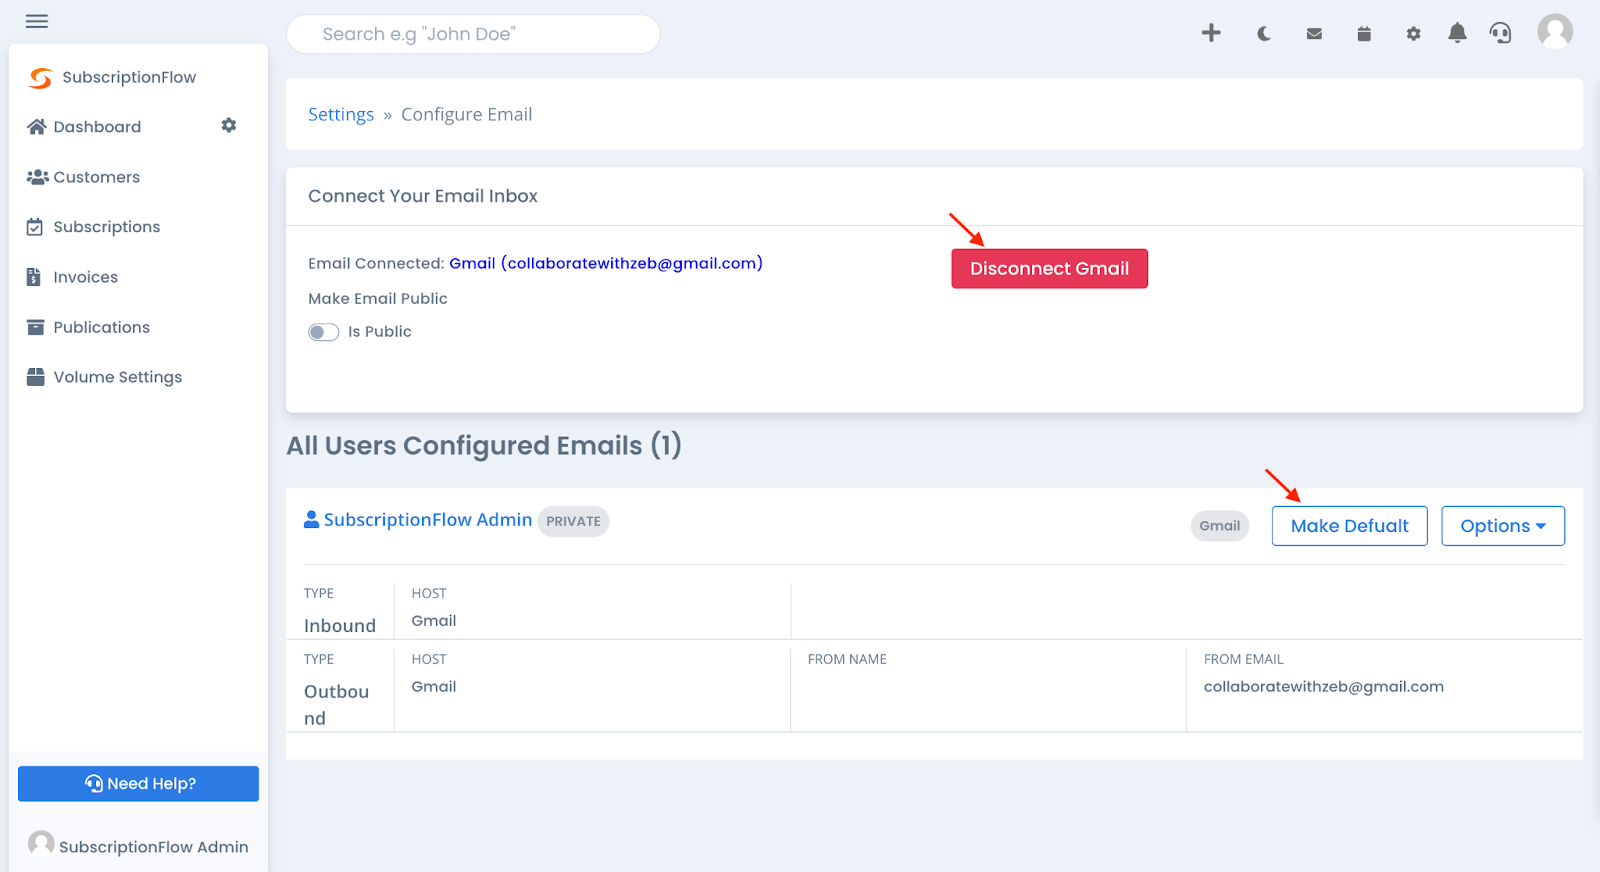Open the settings gear icon in header
This screenshot has width=1600, height=872.
[1413, 34]
